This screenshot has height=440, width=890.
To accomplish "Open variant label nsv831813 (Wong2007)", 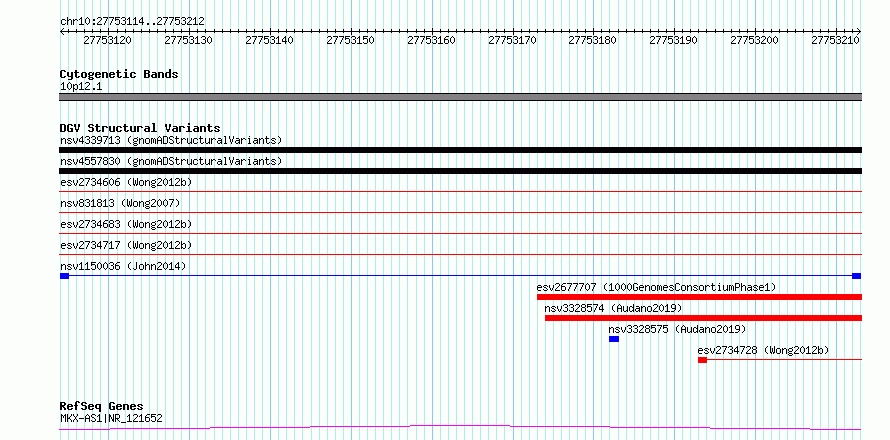I will [x=120, y=203].
